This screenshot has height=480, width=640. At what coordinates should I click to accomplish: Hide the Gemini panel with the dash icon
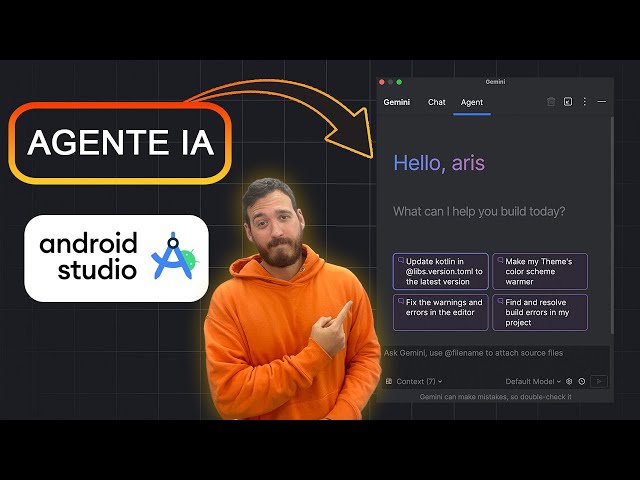pos(602,102)
